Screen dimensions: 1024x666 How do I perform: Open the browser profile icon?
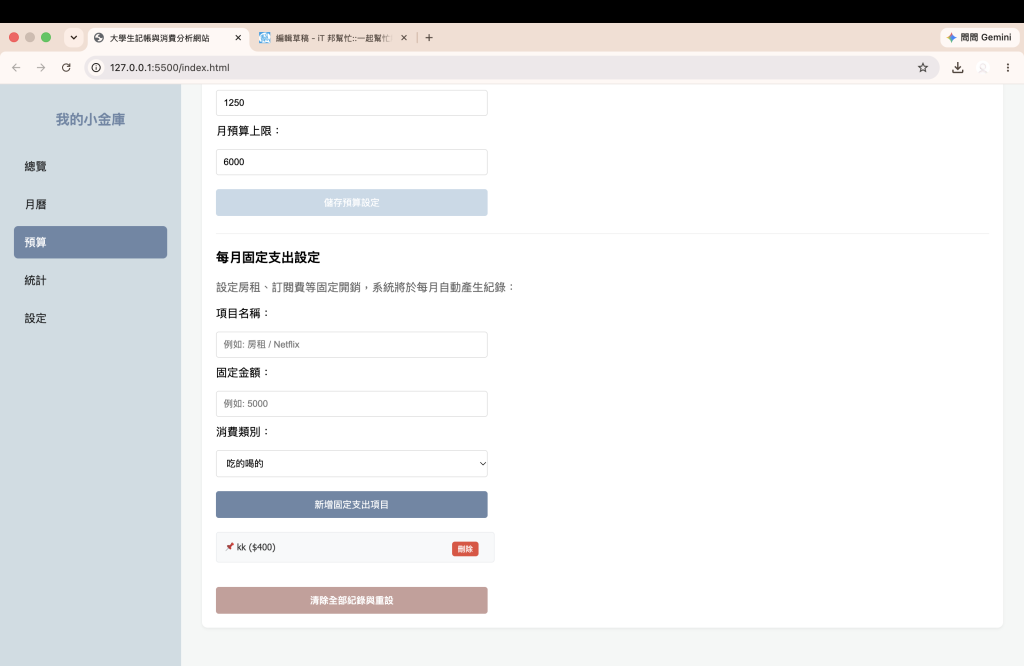coord(983,67)
